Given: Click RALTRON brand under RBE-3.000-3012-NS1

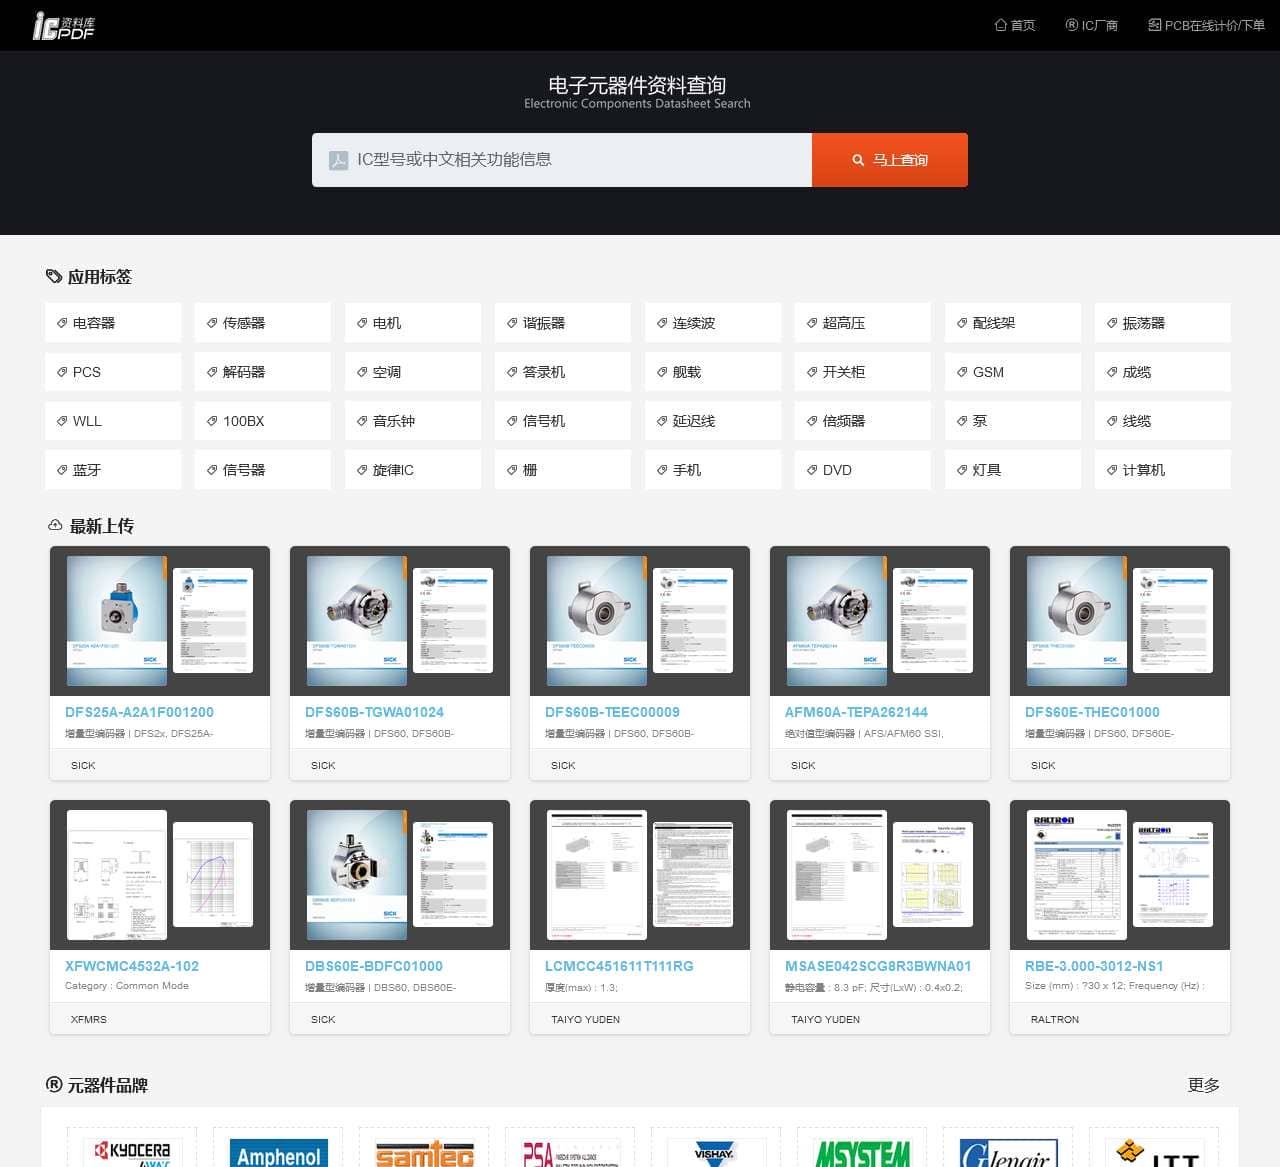Looking at the screenshot, I should tap(1055, 1019).
